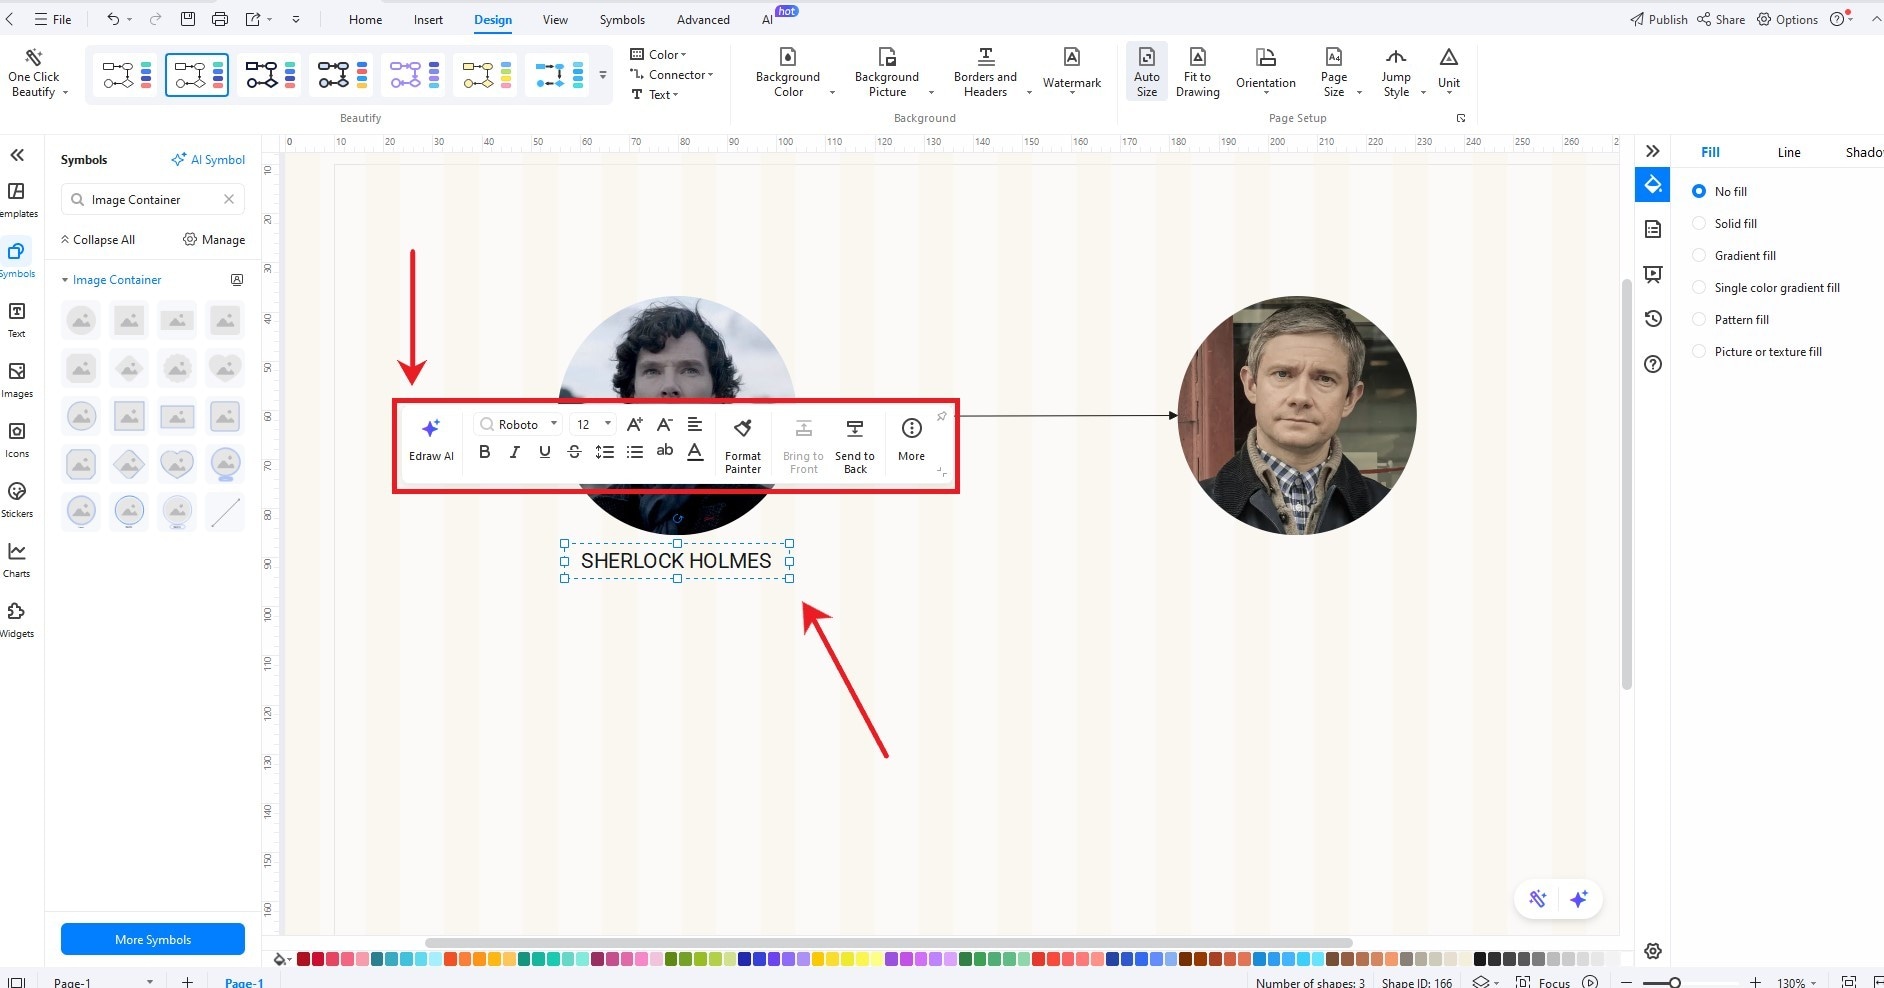Open bullet list options
This screenshot has height=988, width=1884.
[634, 452]
